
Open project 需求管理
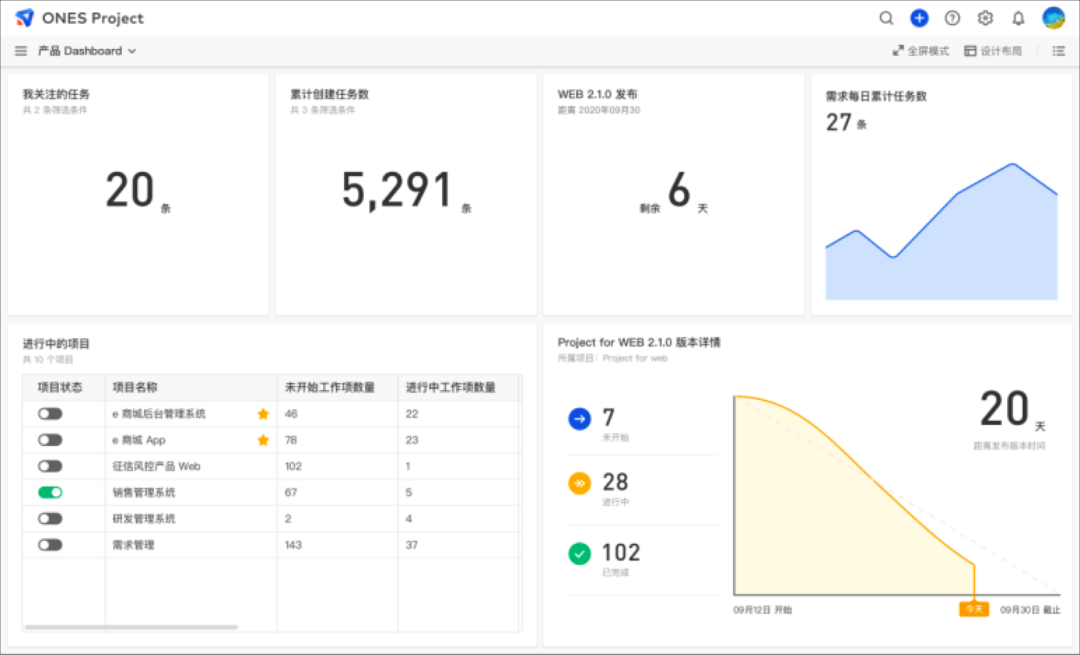tap(134, 545)
